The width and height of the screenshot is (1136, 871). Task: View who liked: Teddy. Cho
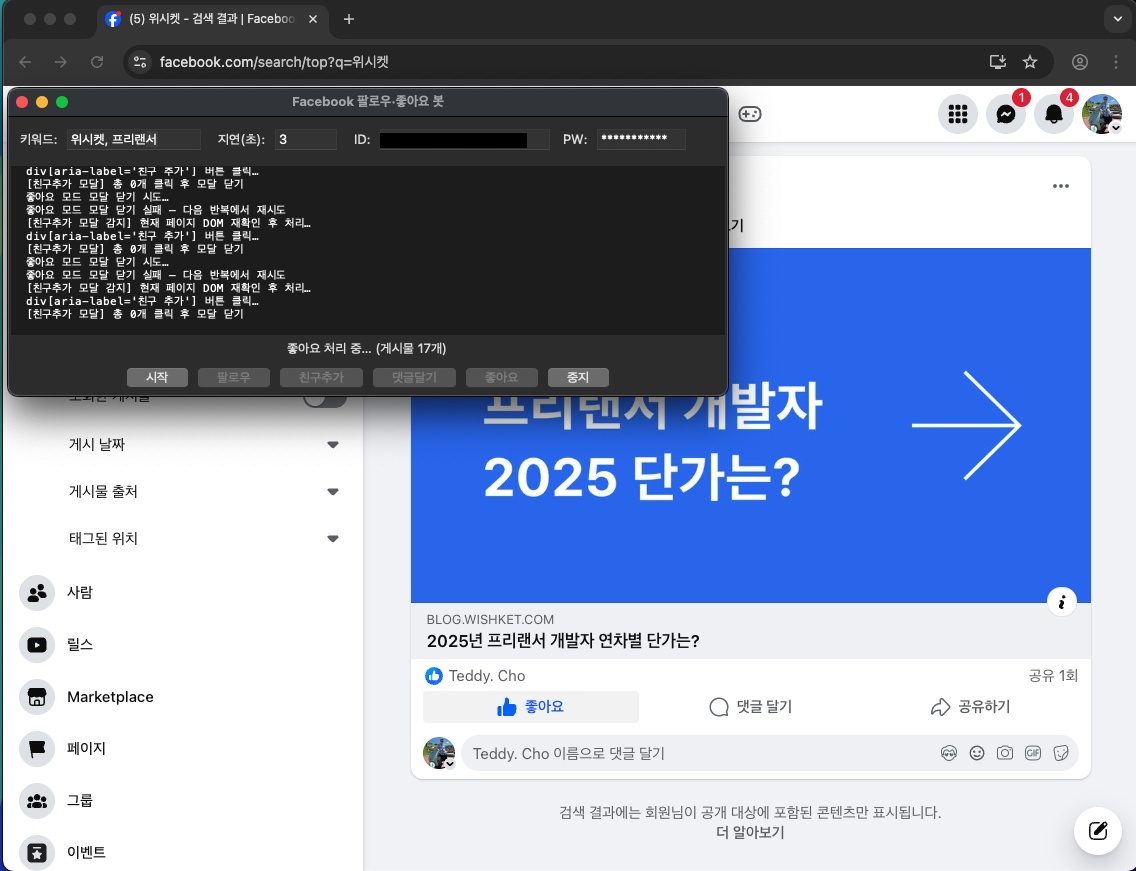point(487,676)
